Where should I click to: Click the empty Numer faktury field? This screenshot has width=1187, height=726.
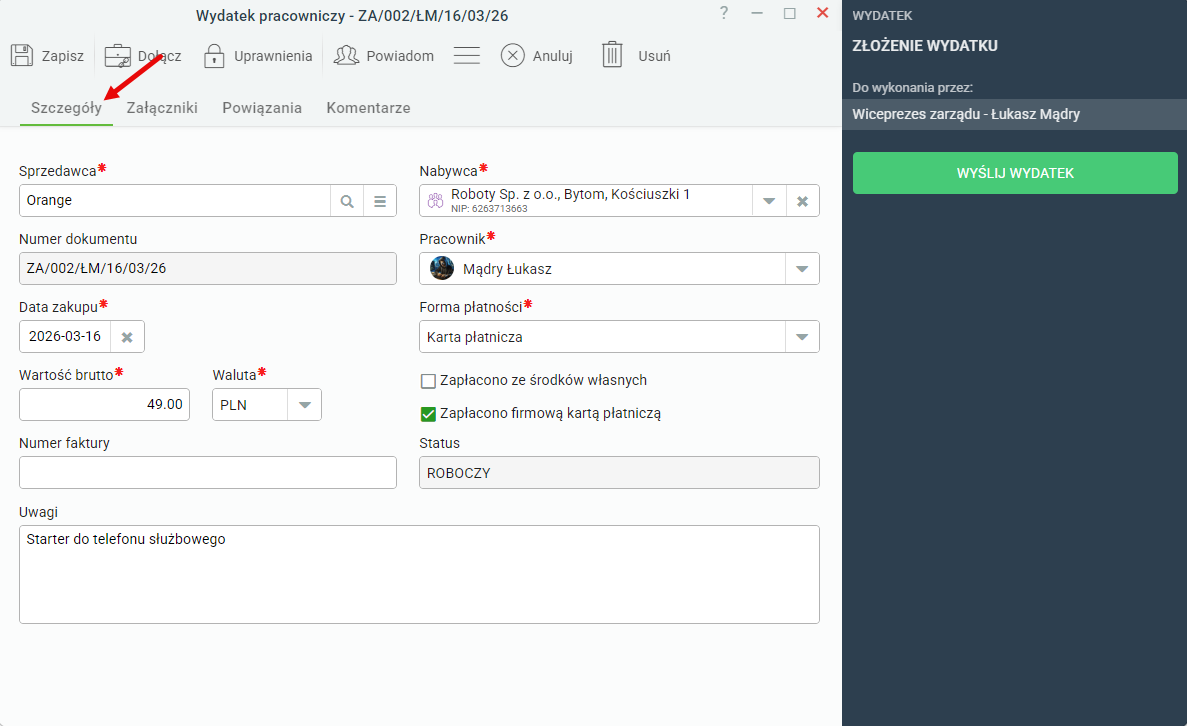207,472
